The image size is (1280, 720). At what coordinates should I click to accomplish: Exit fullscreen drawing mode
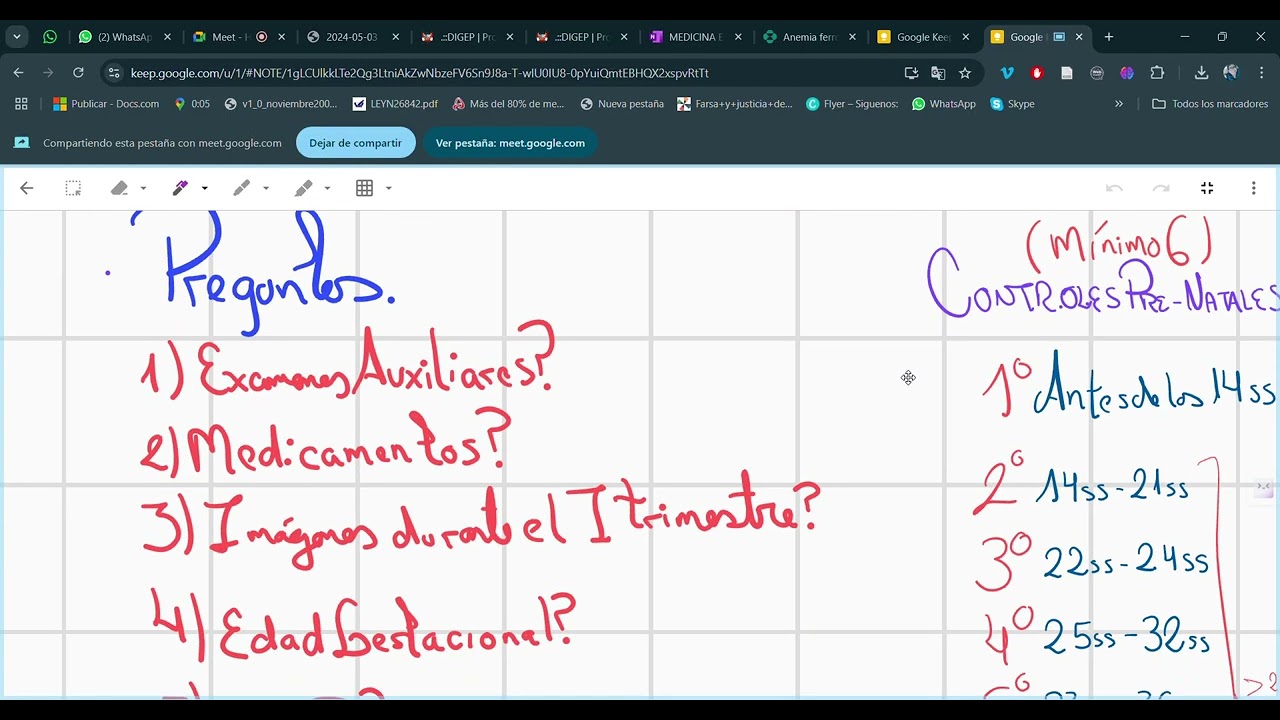(1207, 188)
